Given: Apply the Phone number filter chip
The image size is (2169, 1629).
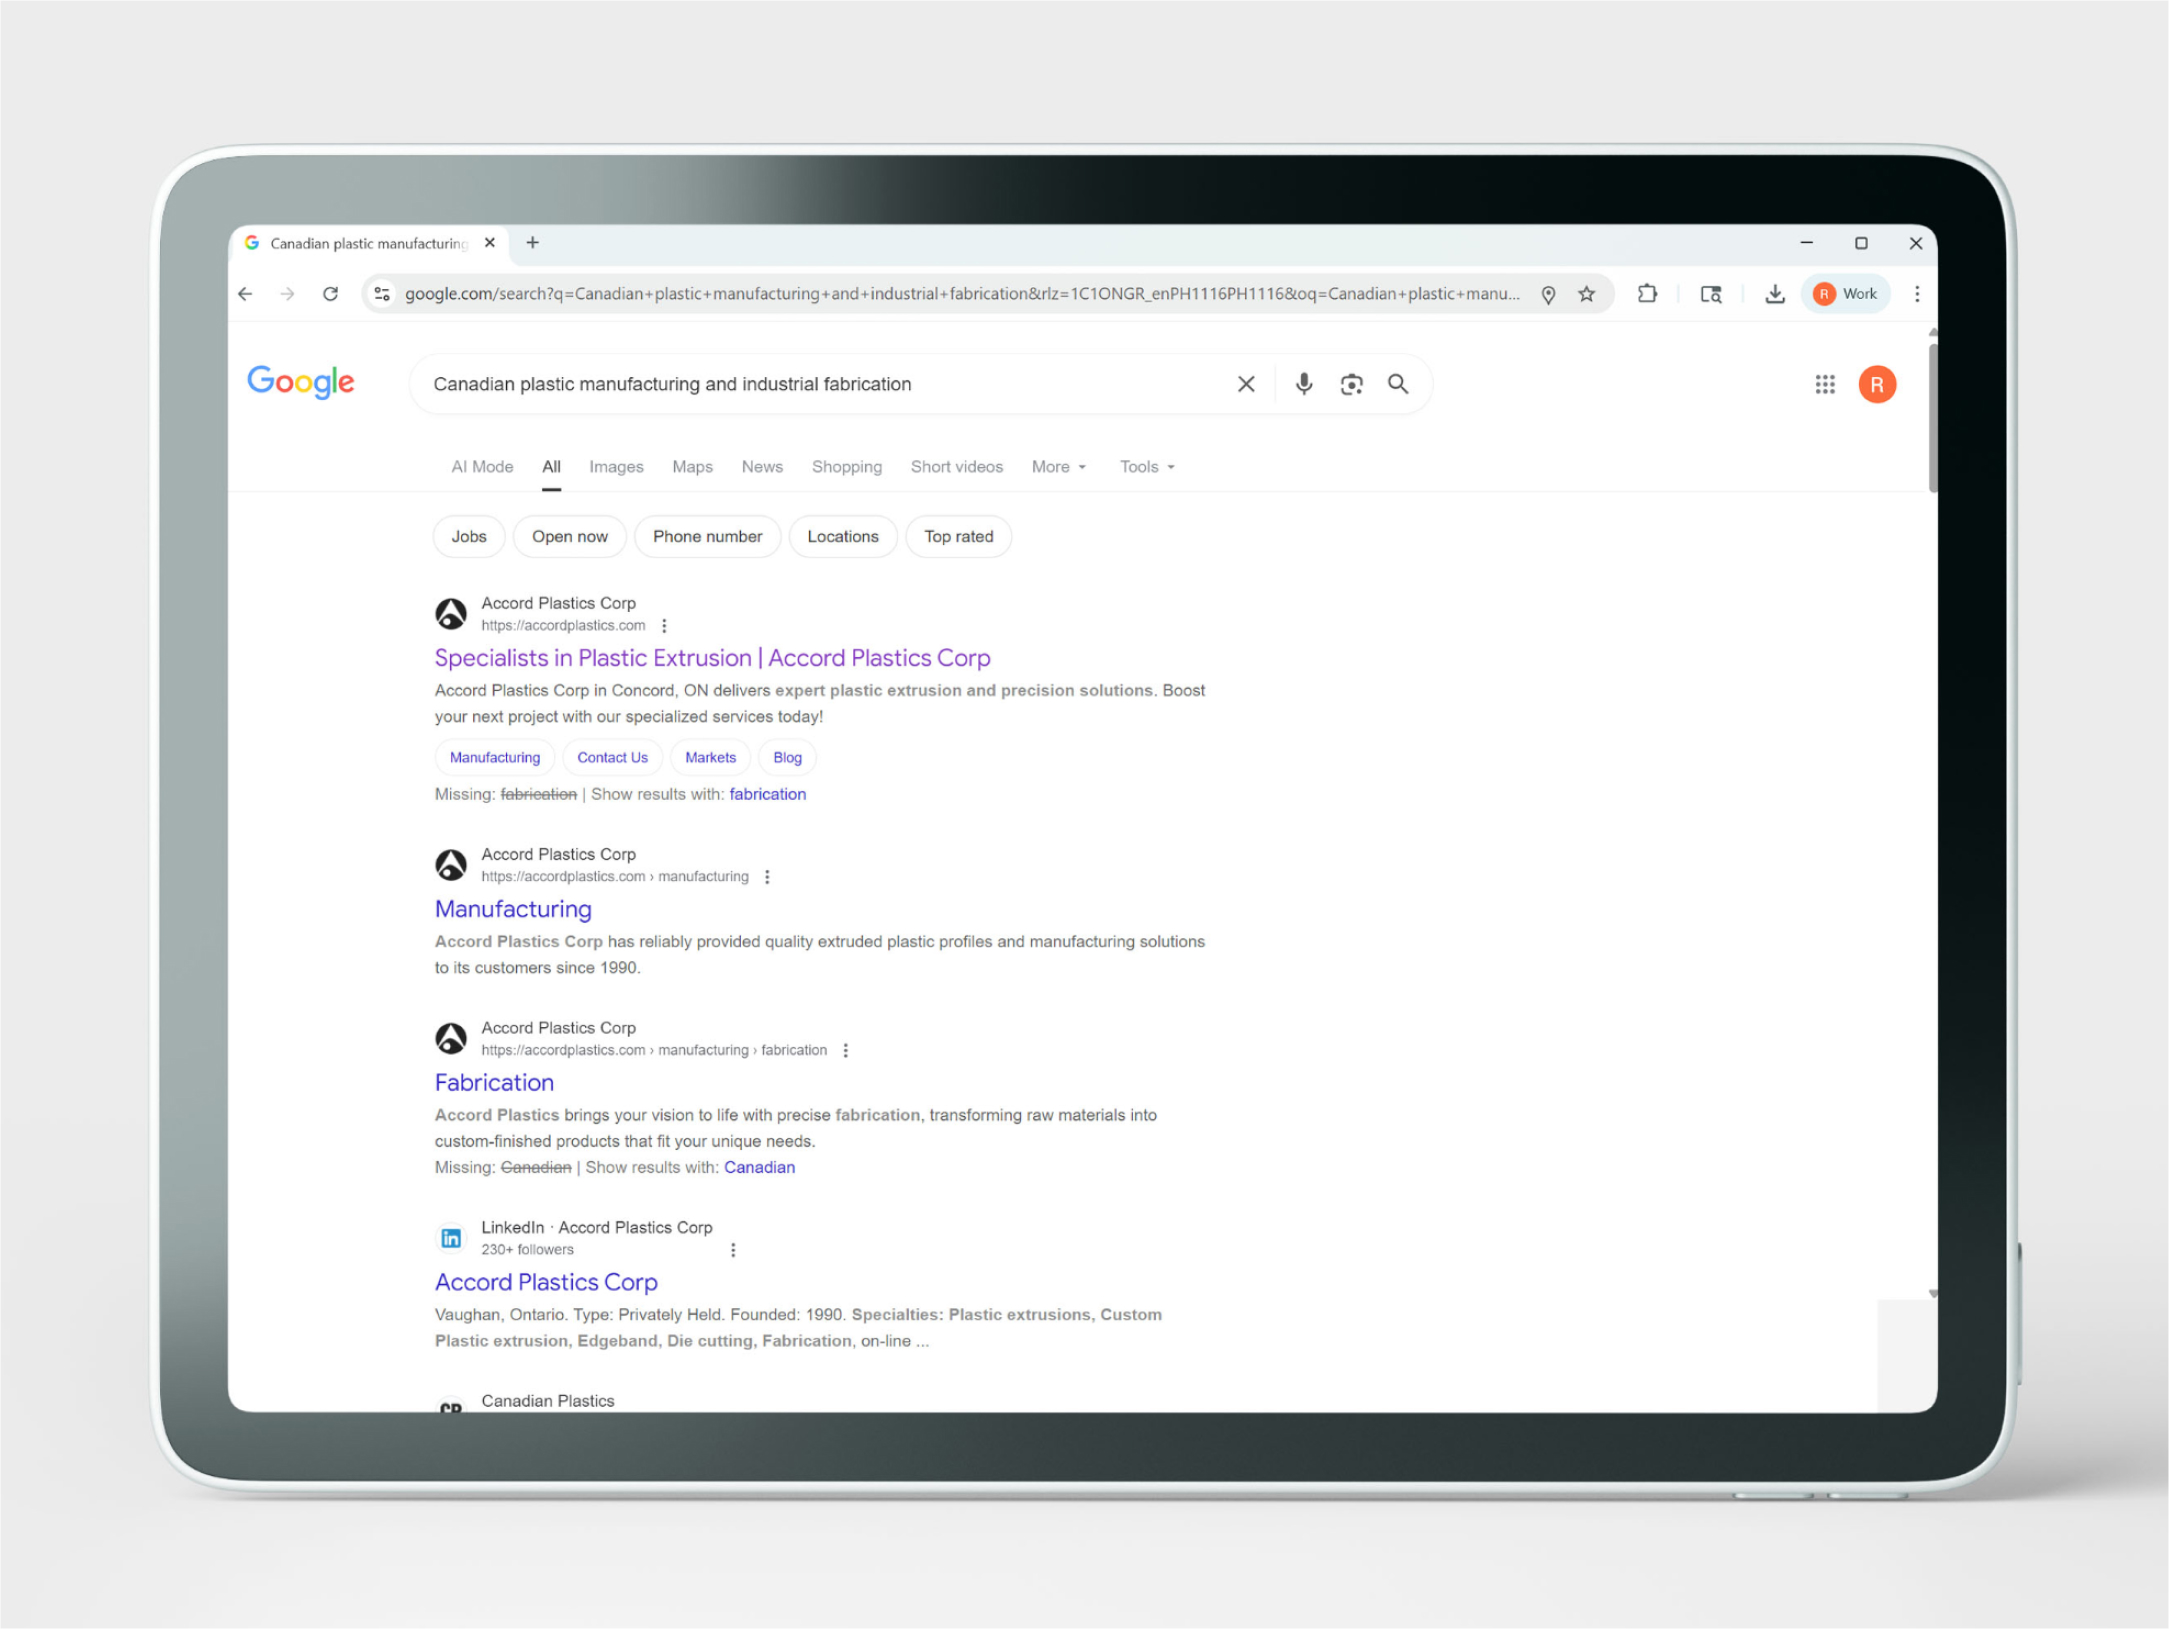Looking at the screenshot, I should pyautogui.click(x=708, y=537).
